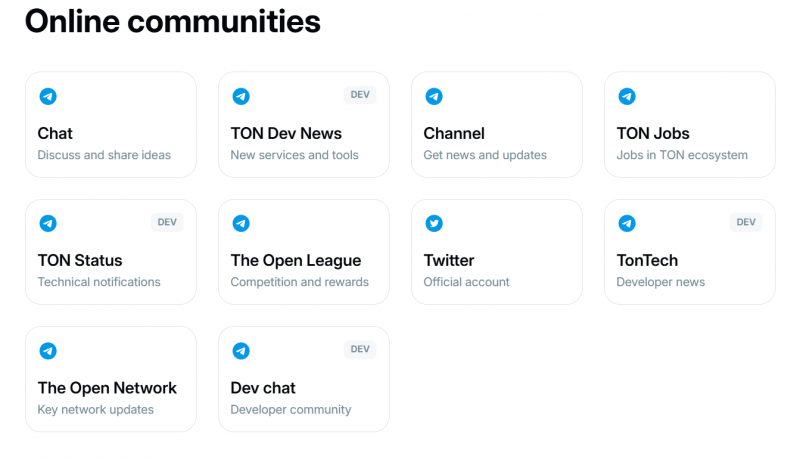Click the Telegram icon on Dev chat card
Image resolution: width=800 pixels, height=459 pixels.
click(241, 350)
